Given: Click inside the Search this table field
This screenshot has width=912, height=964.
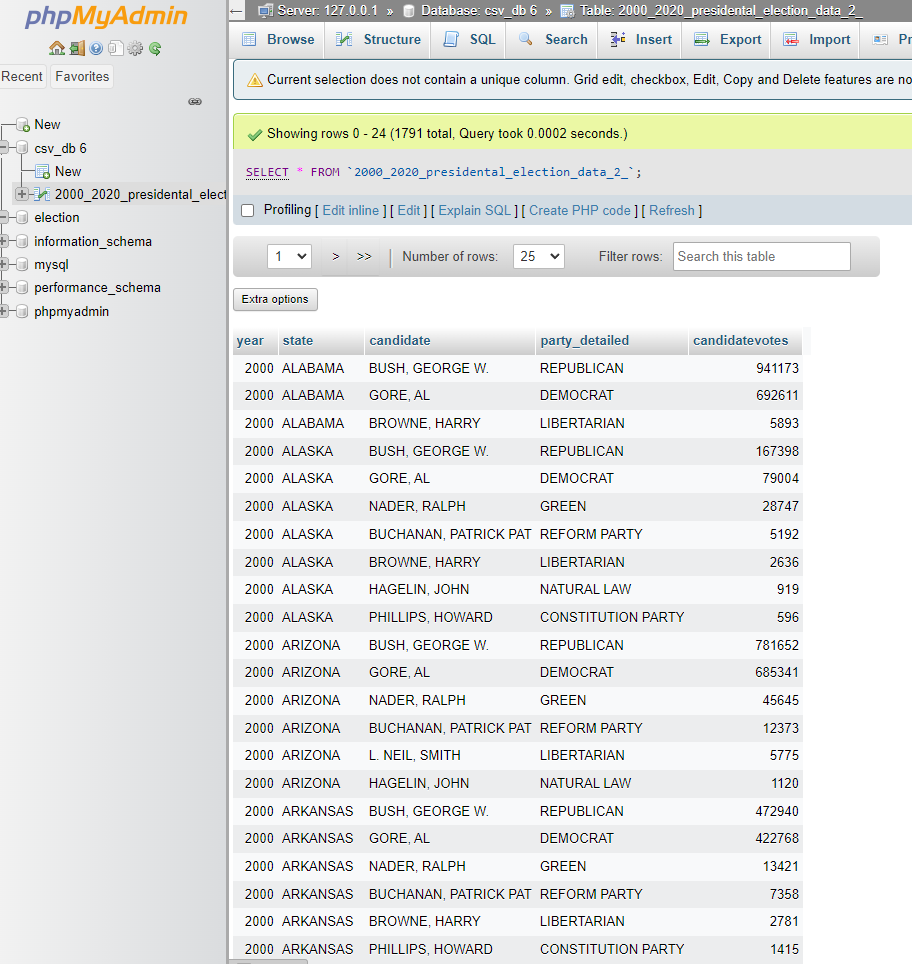Looking at the screenshot, I should (761, 256).
